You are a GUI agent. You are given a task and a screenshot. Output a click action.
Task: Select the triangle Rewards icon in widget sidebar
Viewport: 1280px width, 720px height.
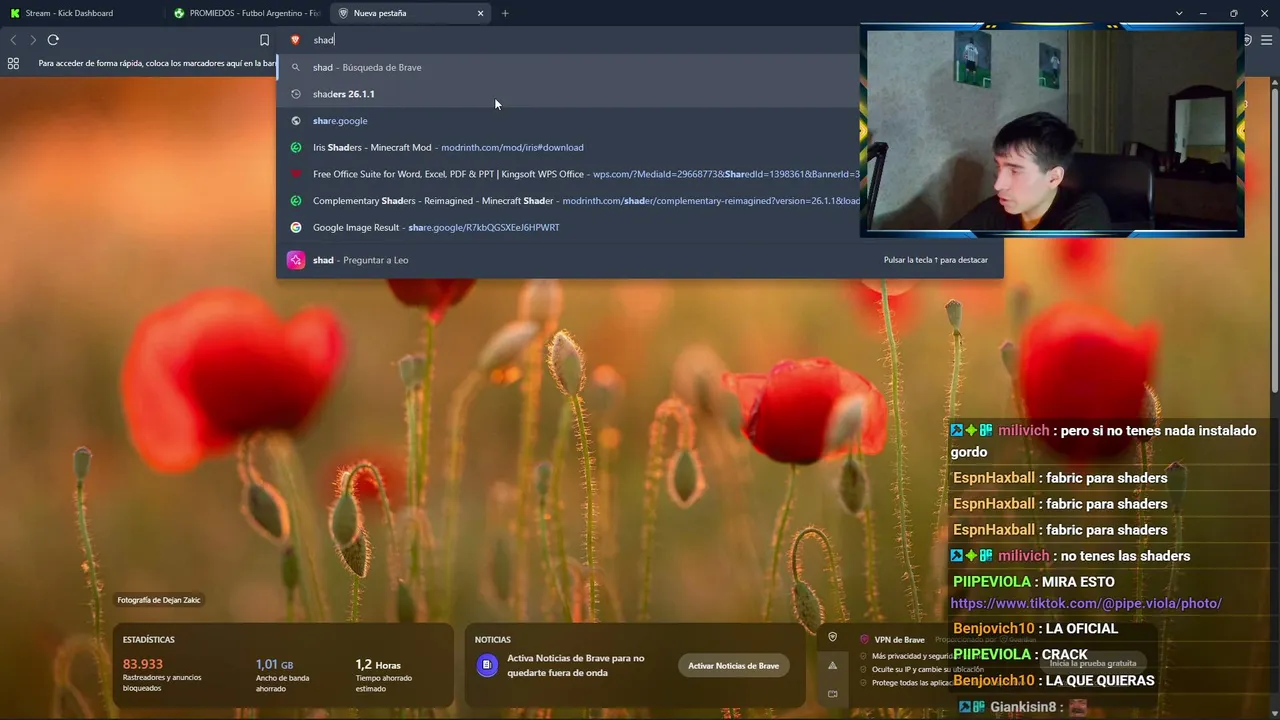[832, 665]
